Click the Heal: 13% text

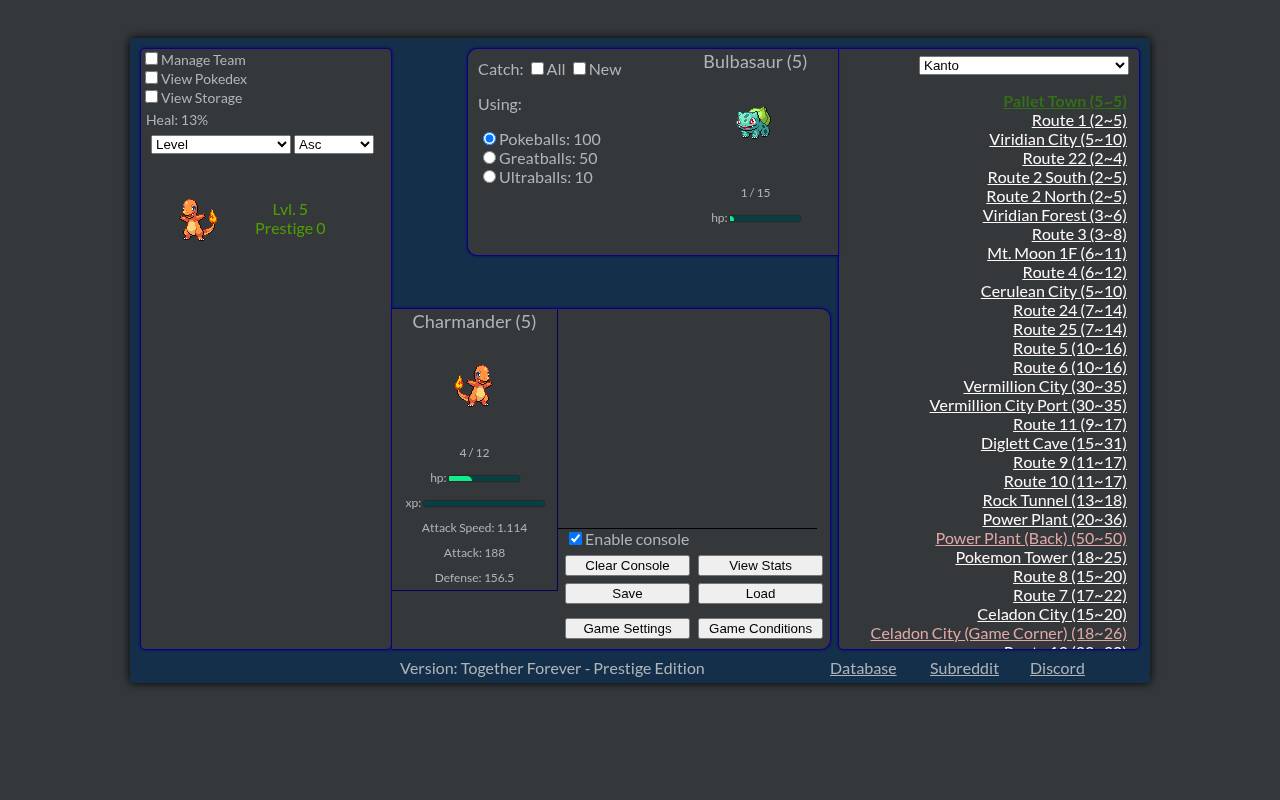(177, 120)
